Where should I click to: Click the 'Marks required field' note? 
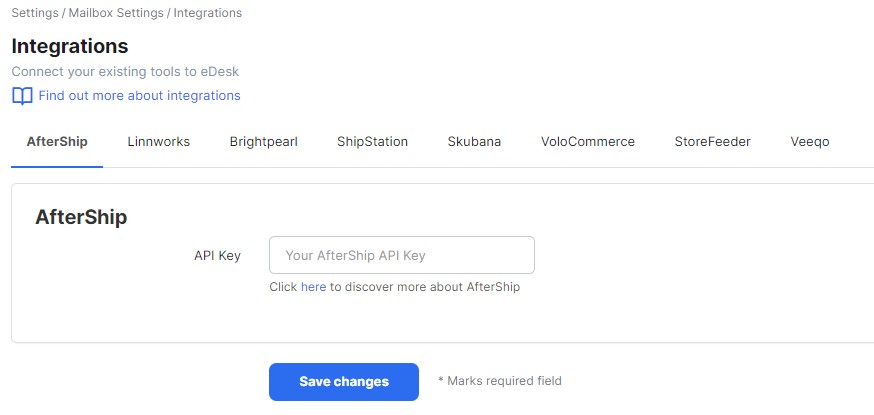[500, 381]
